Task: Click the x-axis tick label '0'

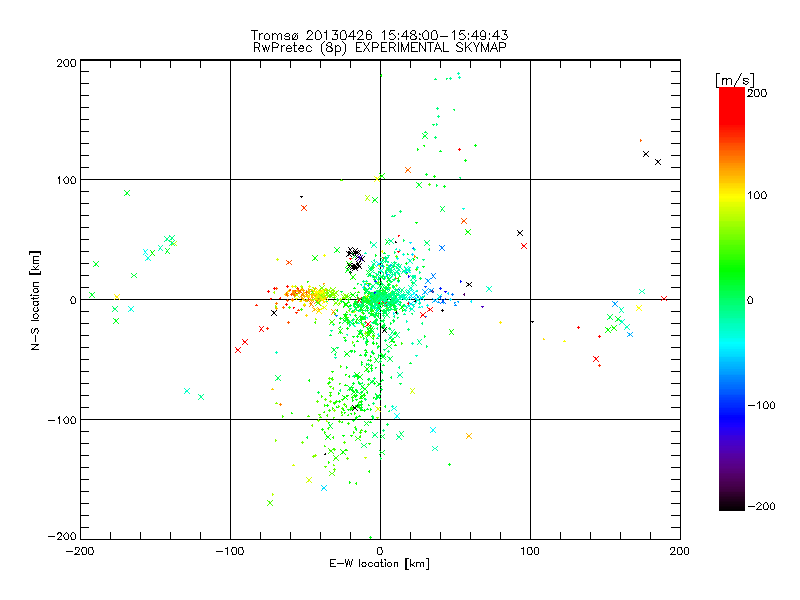Action: 380,551
